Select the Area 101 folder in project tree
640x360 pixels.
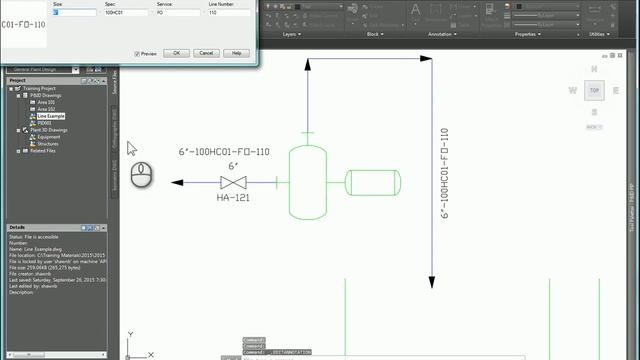point(46,102)
